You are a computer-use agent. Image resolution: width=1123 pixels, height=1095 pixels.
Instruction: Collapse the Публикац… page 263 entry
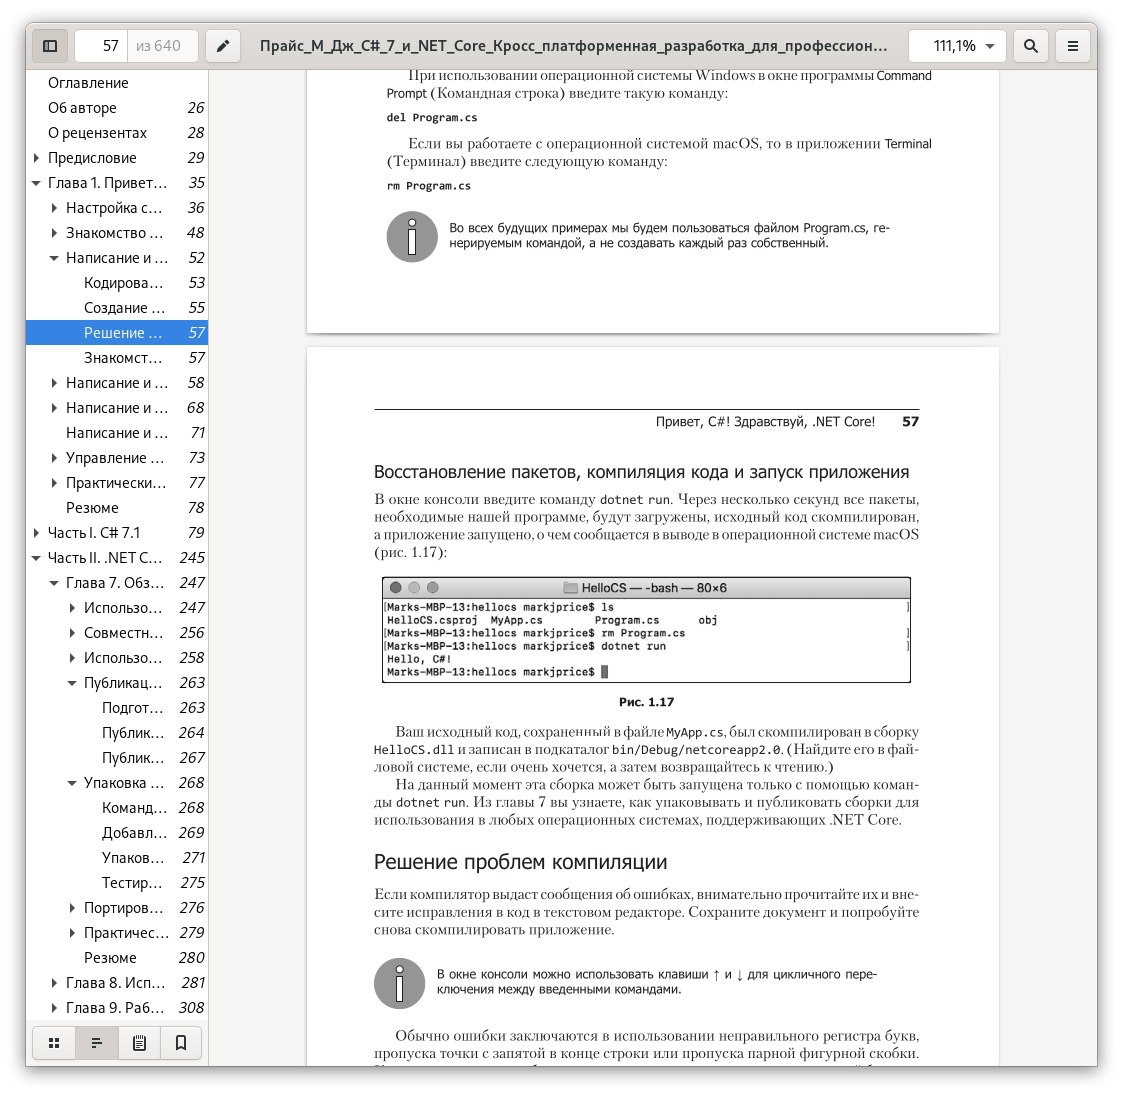(x=72, y=682)
